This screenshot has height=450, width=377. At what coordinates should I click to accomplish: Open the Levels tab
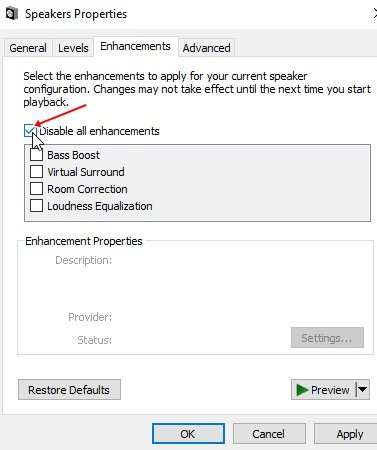point(73,48)
